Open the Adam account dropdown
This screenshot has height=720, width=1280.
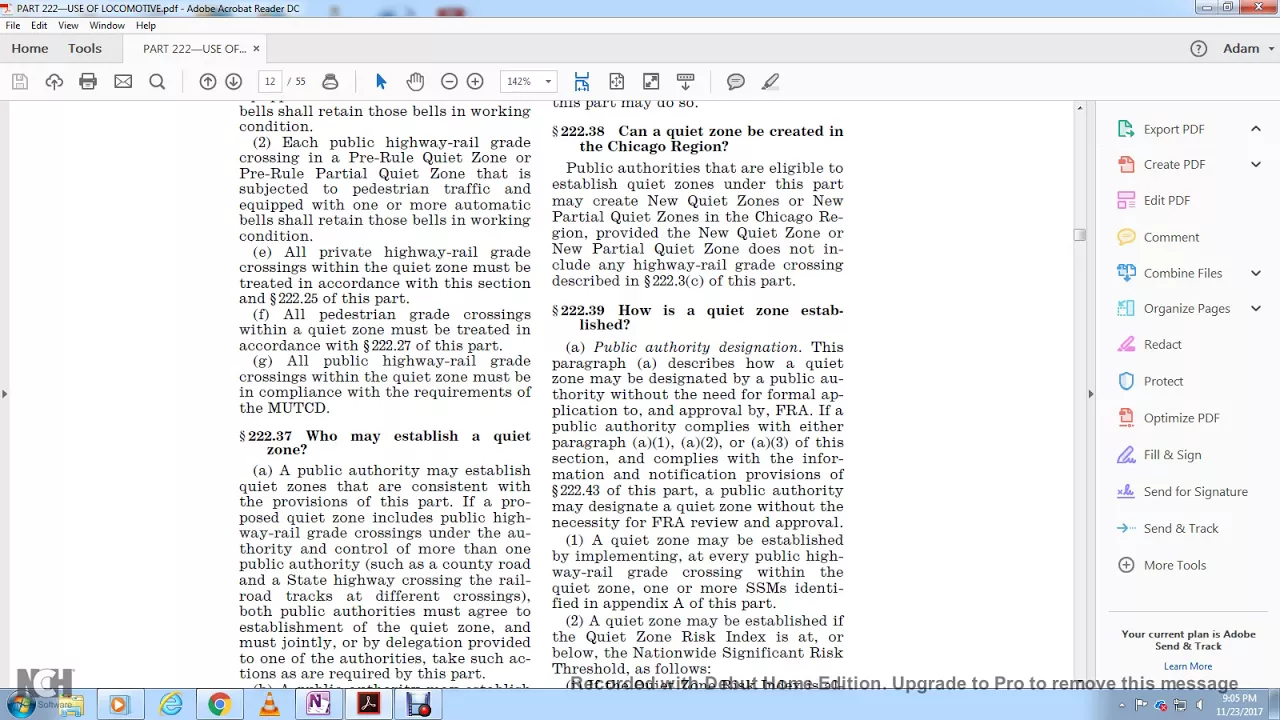click(x=1249, y=48)
